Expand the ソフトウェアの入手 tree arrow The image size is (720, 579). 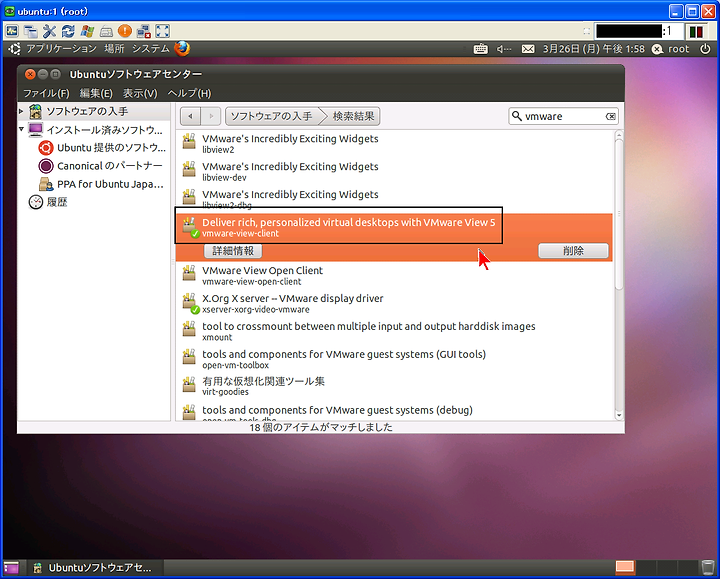coord(21,111)
